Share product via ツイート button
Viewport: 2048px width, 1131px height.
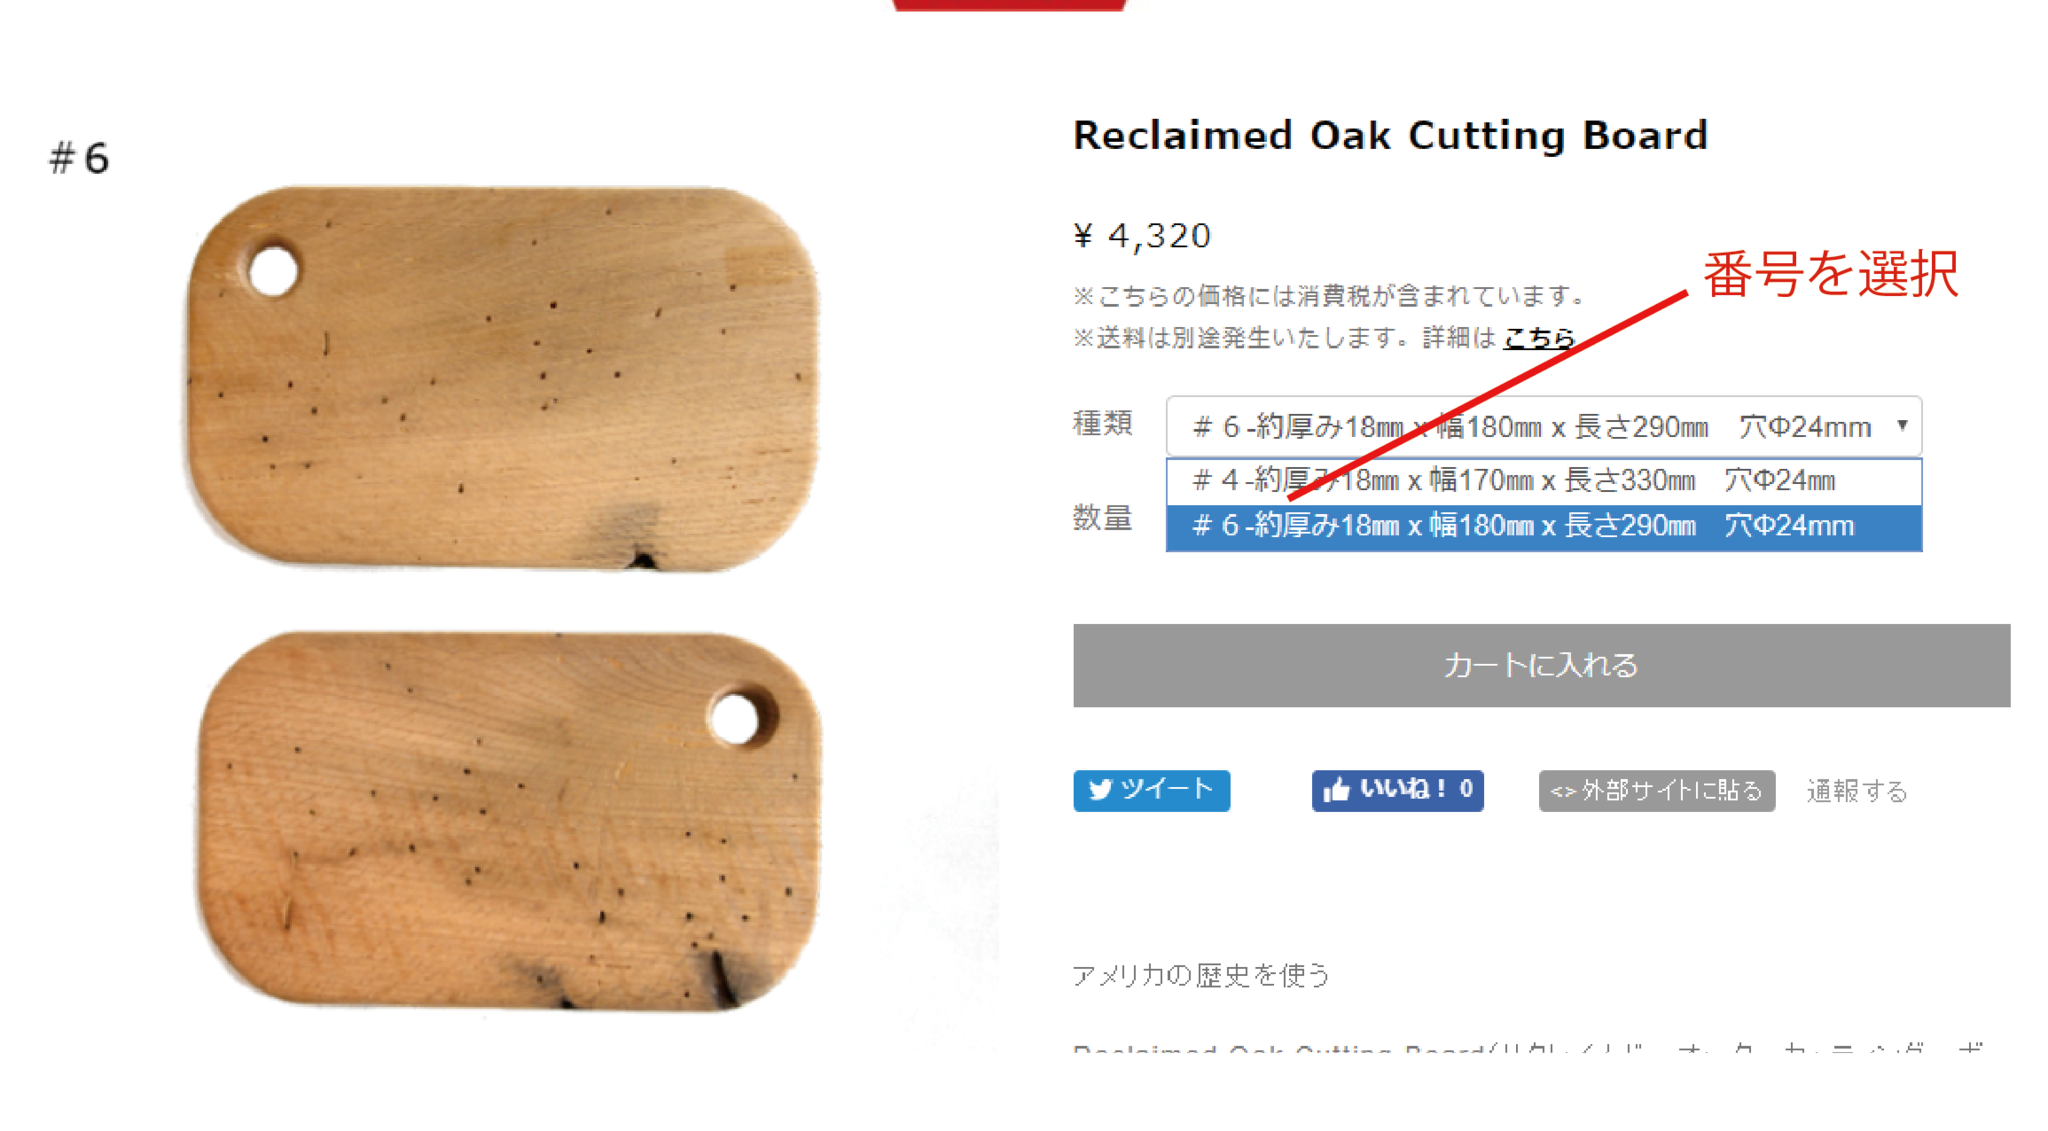pos(1151,790)
